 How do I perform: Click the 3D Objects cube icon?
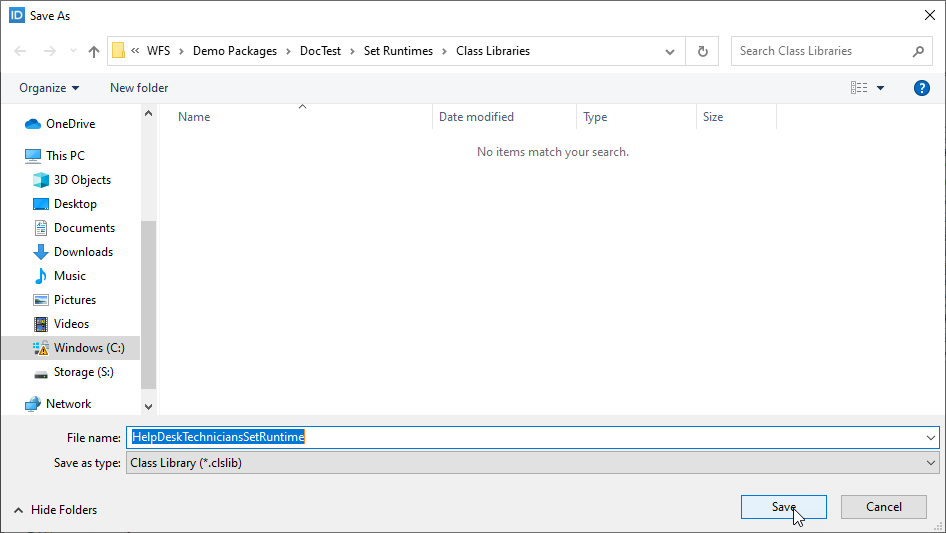coord(40,180)
